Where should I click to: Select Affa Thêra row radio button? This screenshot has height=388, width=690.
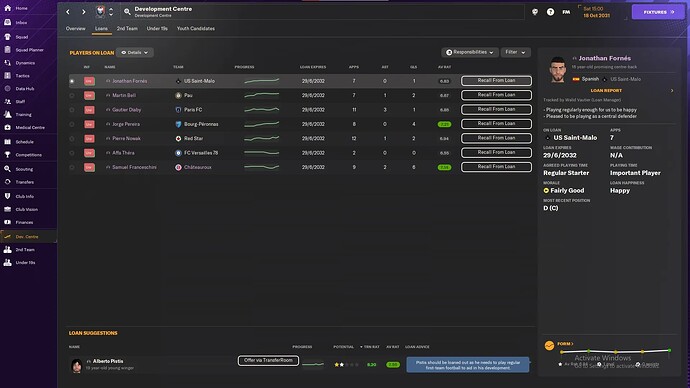tap(72, 153)
